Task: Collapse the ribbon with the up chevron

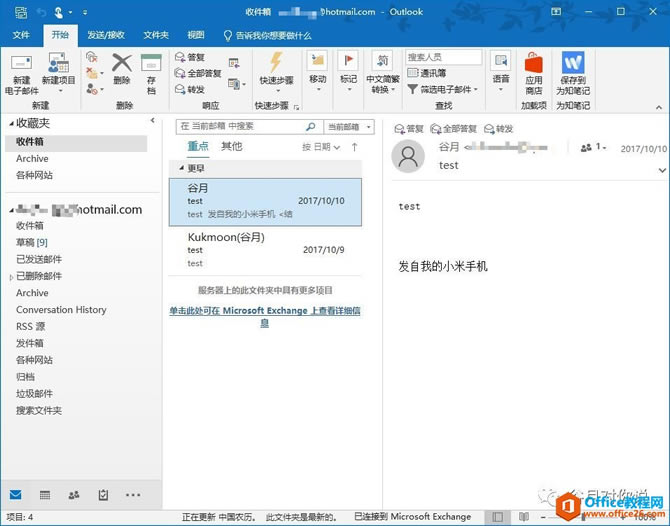Action: click(x=658, y=107)
